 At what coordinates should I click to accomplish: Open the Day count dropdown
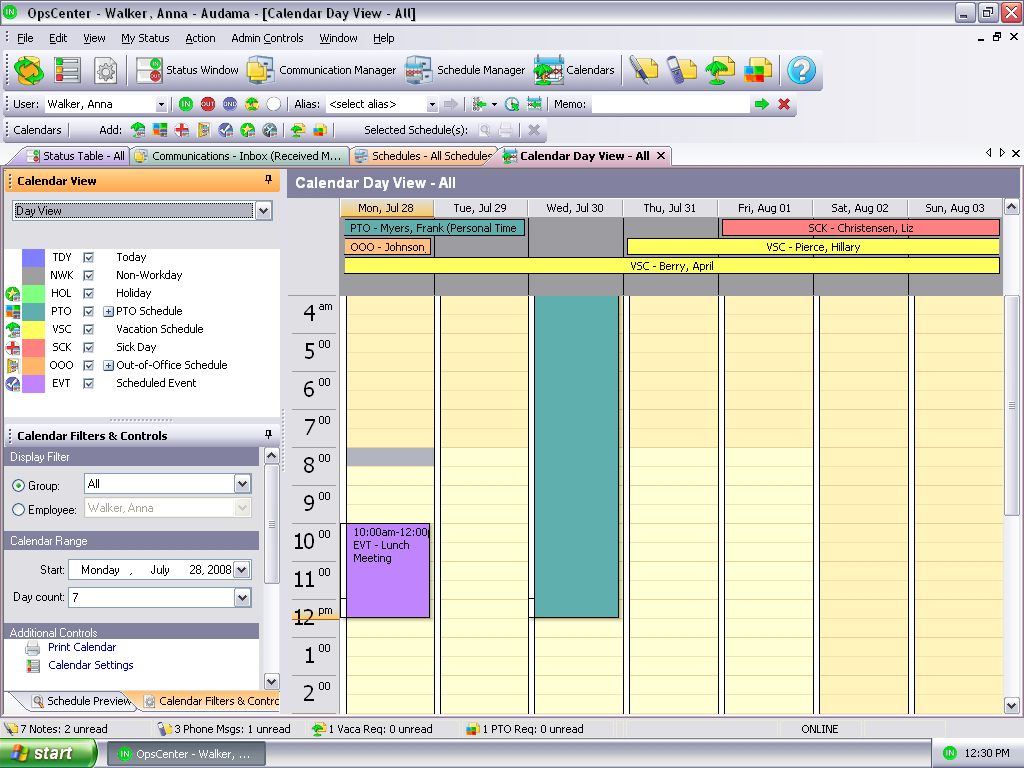tap(242, 597)
